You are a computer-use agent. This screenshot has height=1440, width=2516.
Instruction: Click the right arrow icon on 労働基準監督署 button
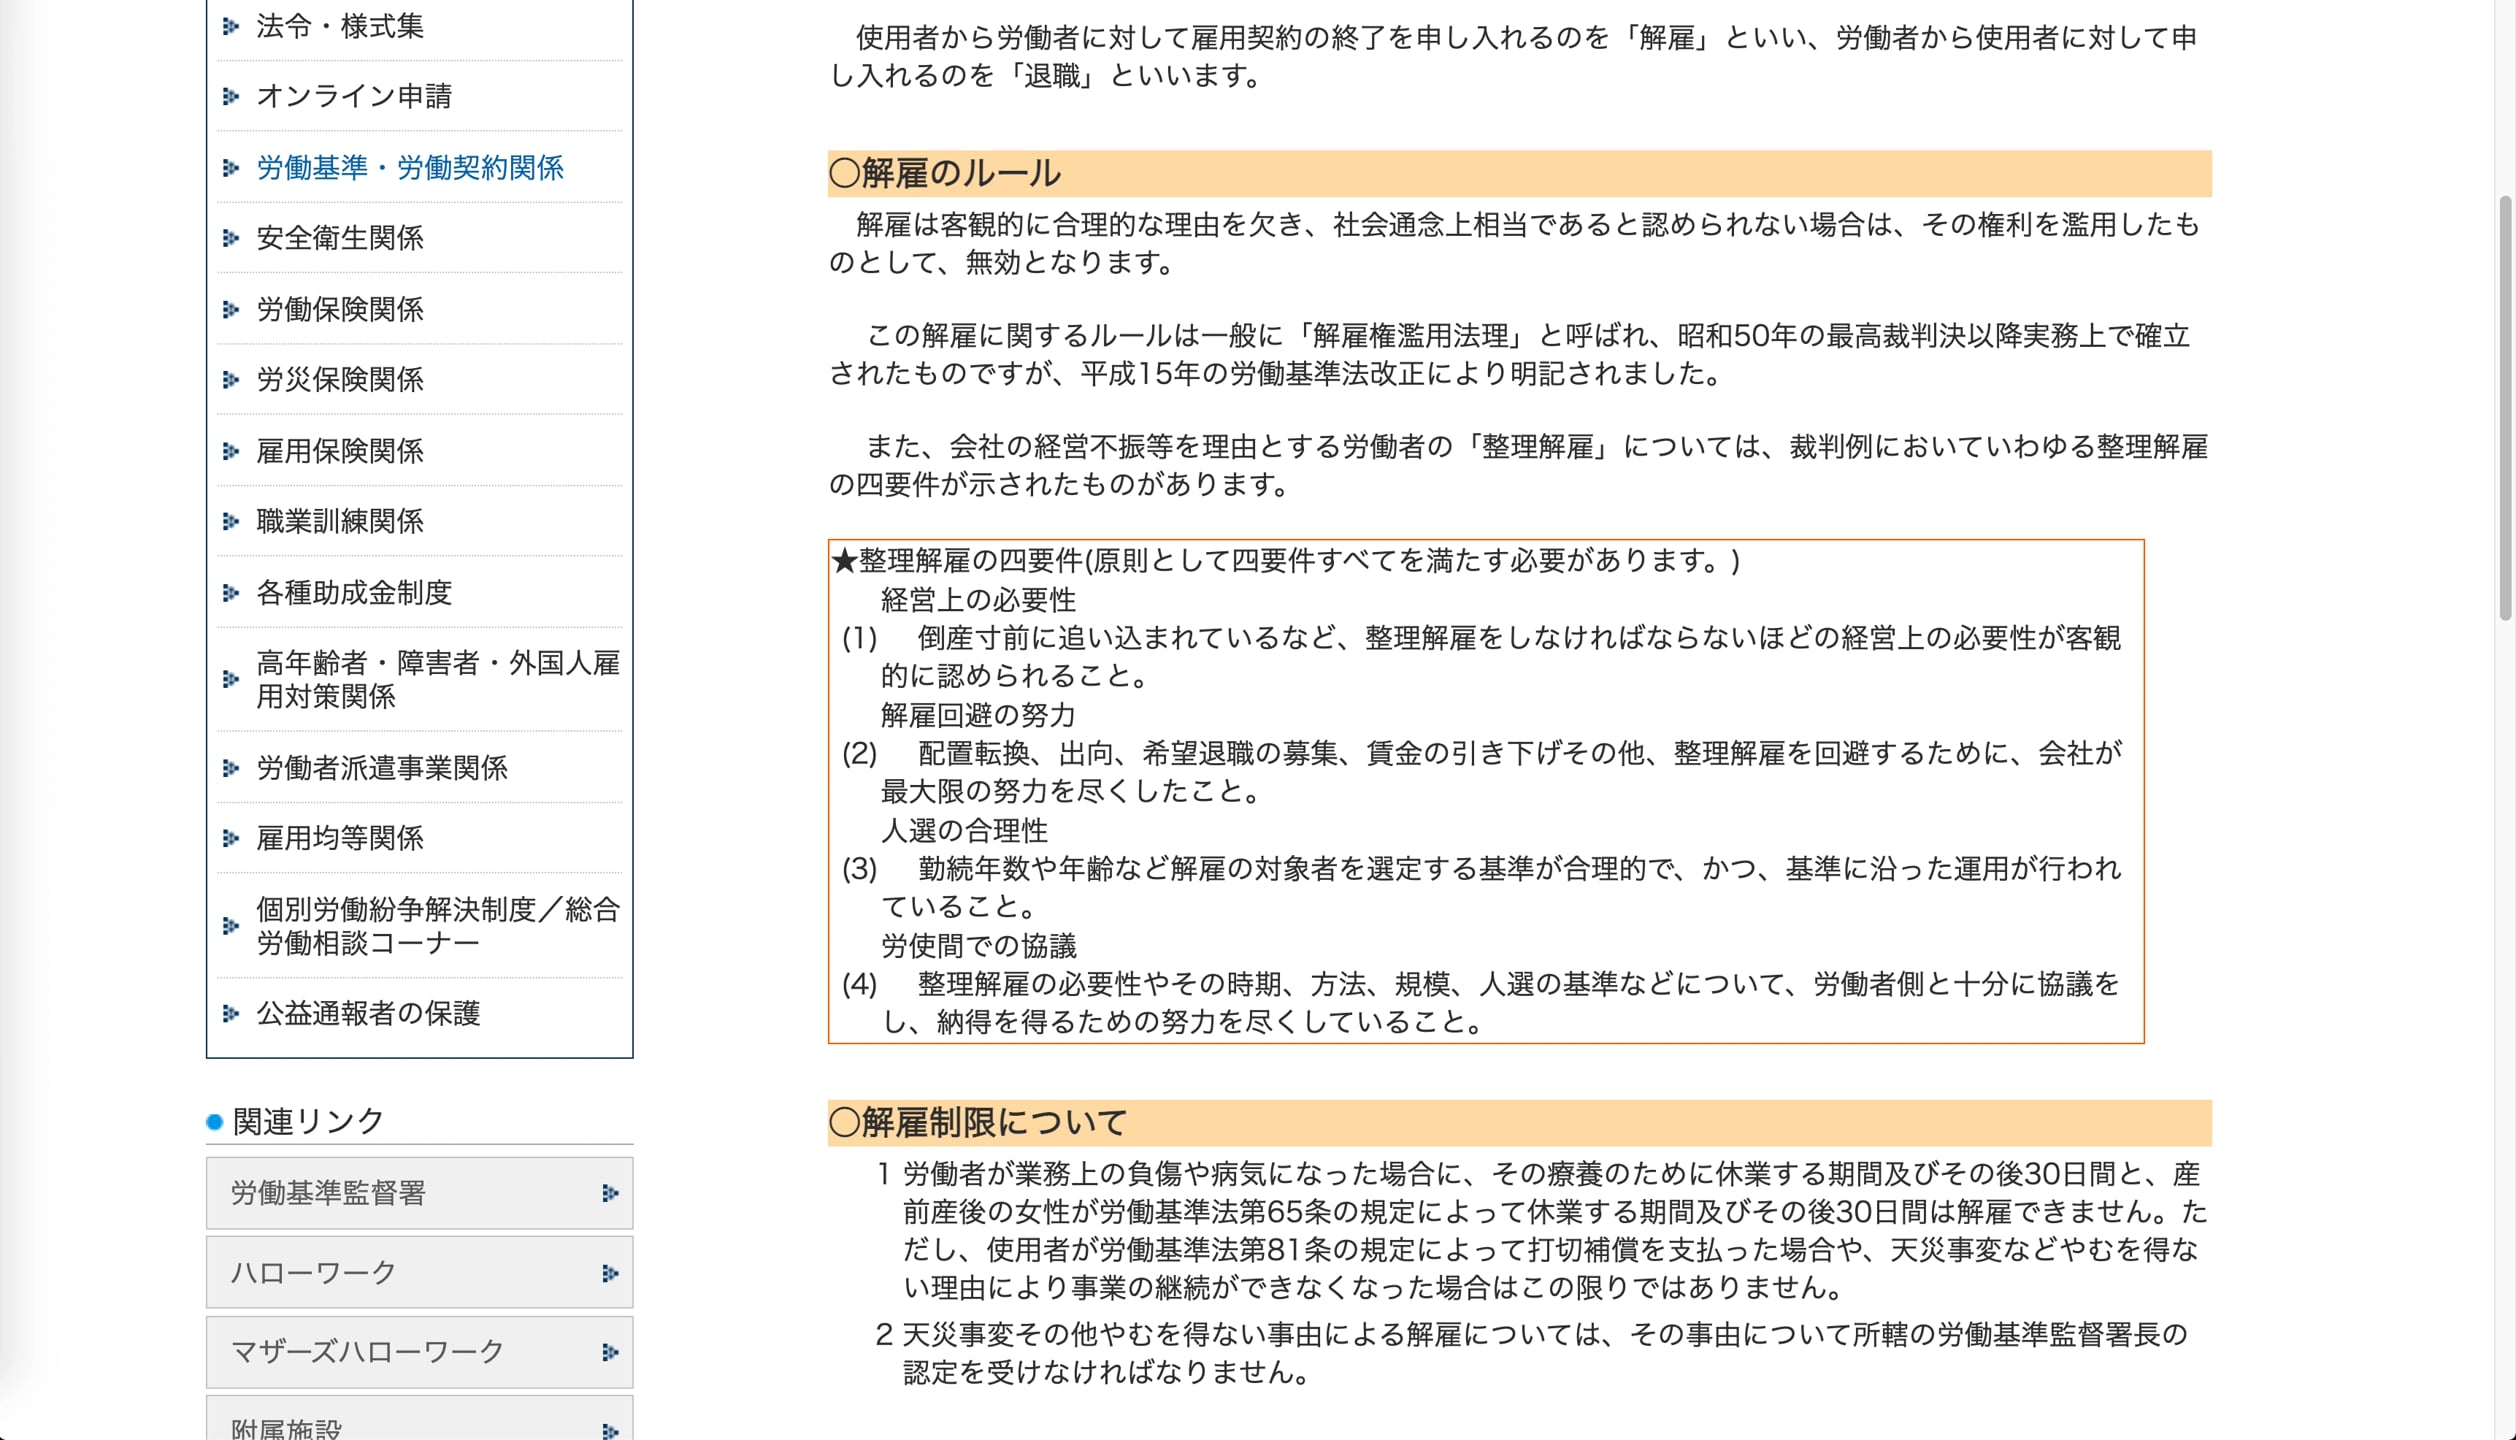[610, 1193]
